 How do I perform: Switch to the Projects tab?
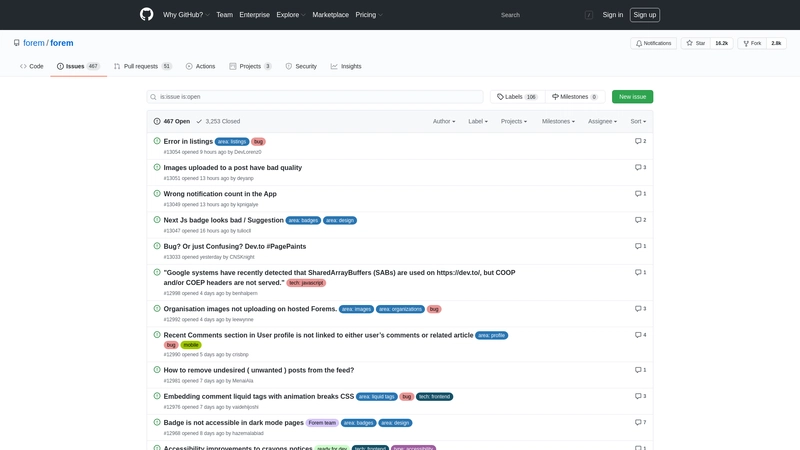pos(250,66)
